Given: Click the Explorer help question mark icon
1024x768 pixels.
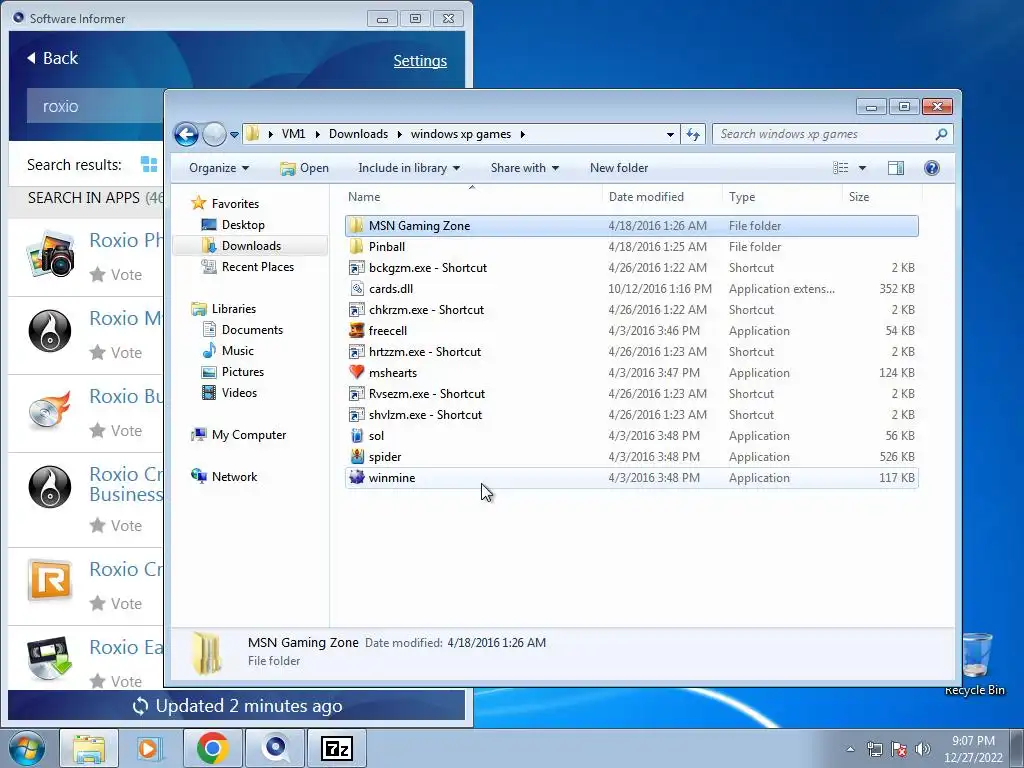Looking at the screenshot, I should click(932, 168).
